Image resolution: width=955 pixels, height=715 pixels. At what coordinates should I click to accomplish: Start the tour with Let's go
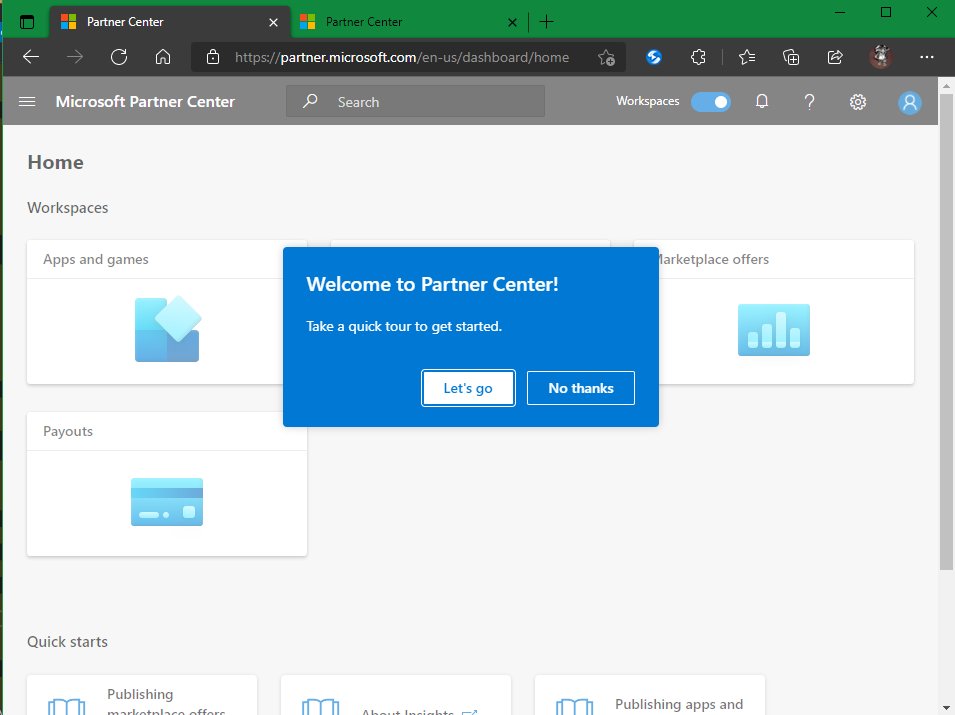click(468, 388)
